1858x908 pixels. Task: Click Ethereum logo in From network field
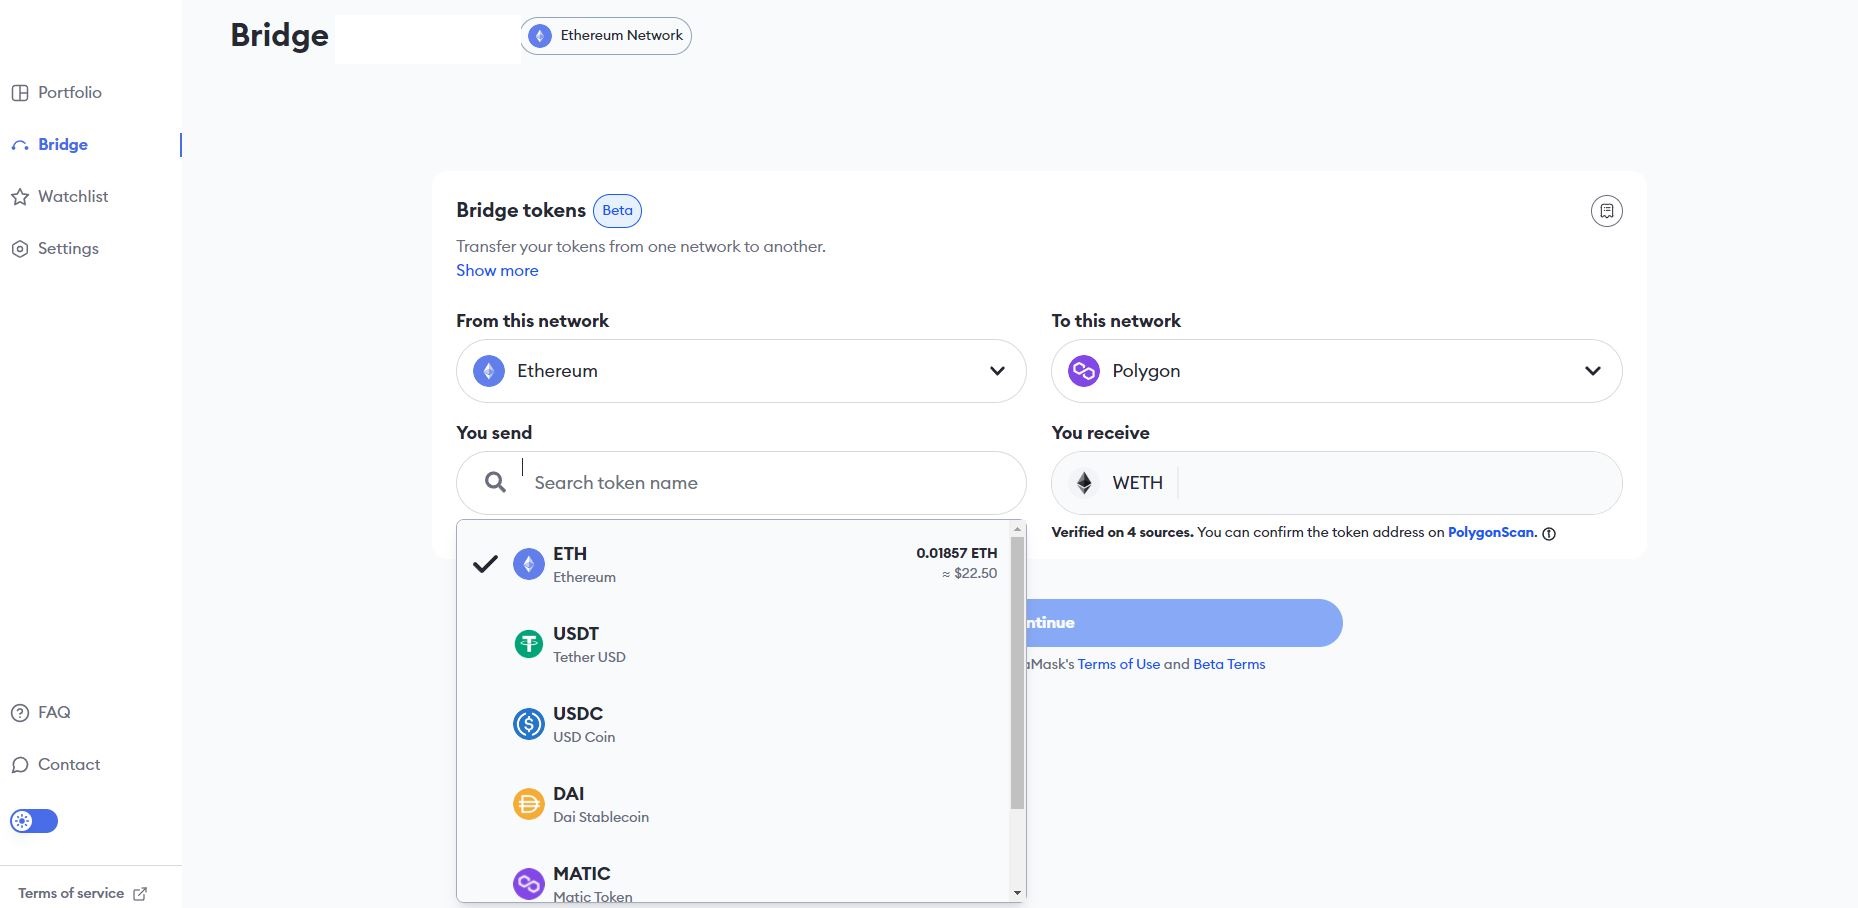point(489,371)
